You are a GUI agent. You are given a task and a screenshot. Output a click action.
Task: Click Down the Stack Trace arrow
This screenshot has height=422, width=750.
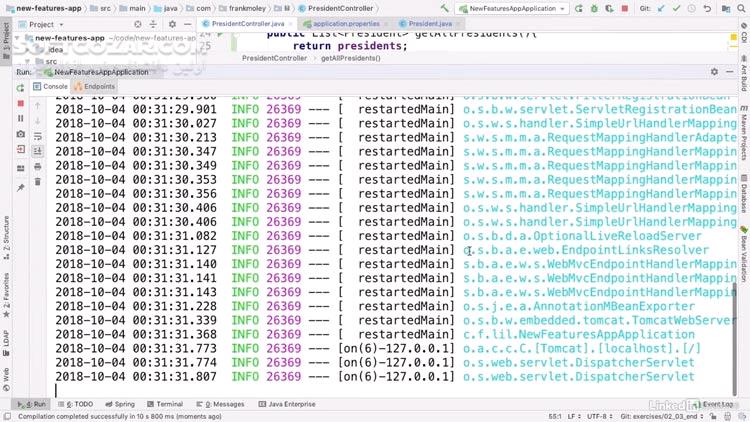pyautogui.click(x=38, y=121)
